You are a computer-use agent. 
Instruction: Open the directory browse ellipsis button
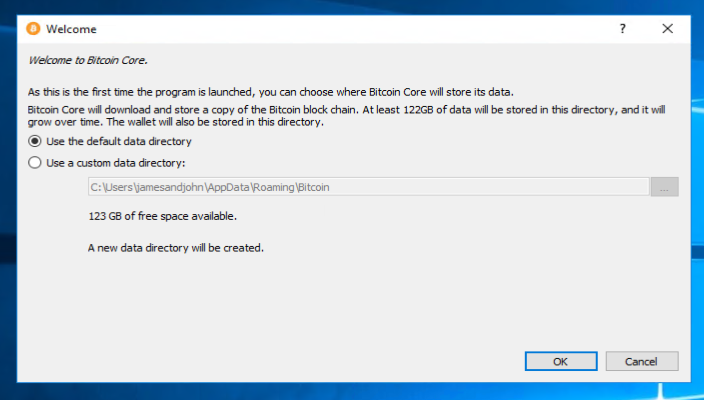(x=664, y=187)
